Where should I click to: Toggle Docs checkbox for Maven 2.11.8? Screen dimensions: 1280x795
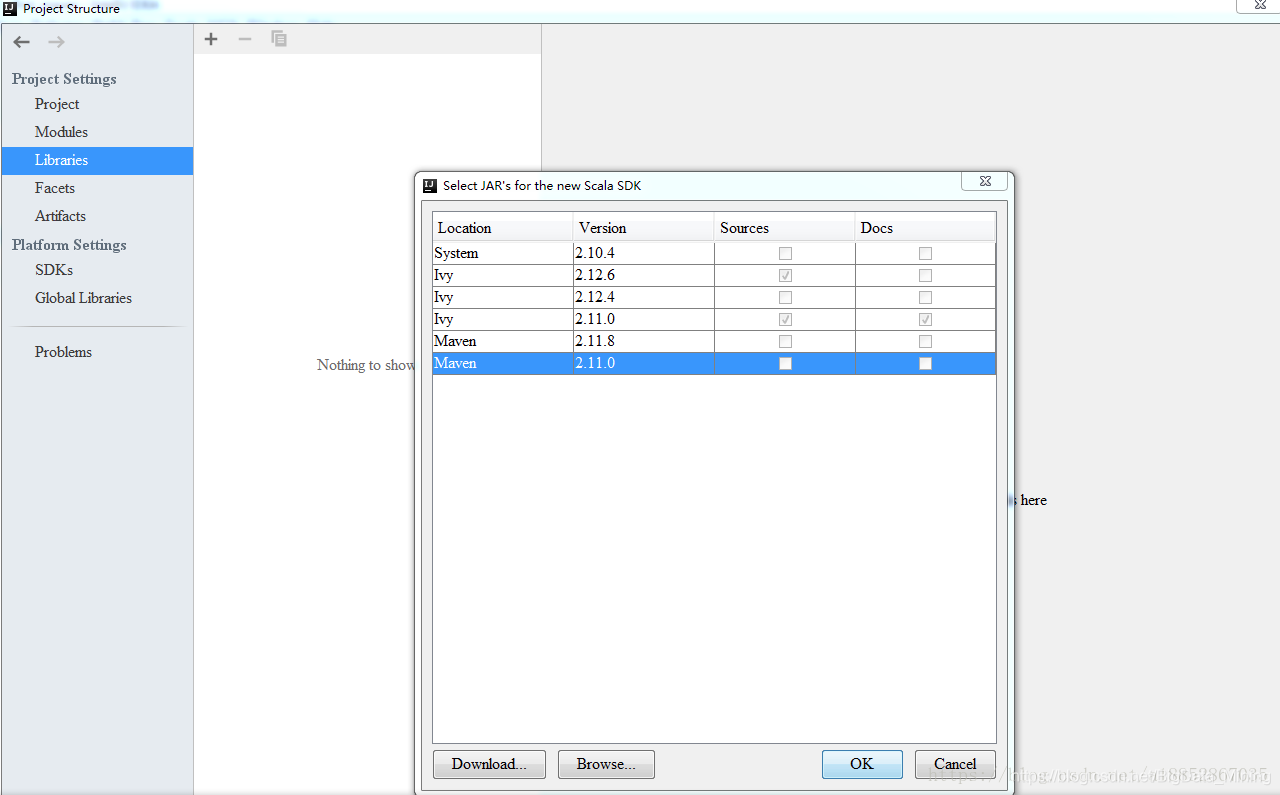pos(925,342)
